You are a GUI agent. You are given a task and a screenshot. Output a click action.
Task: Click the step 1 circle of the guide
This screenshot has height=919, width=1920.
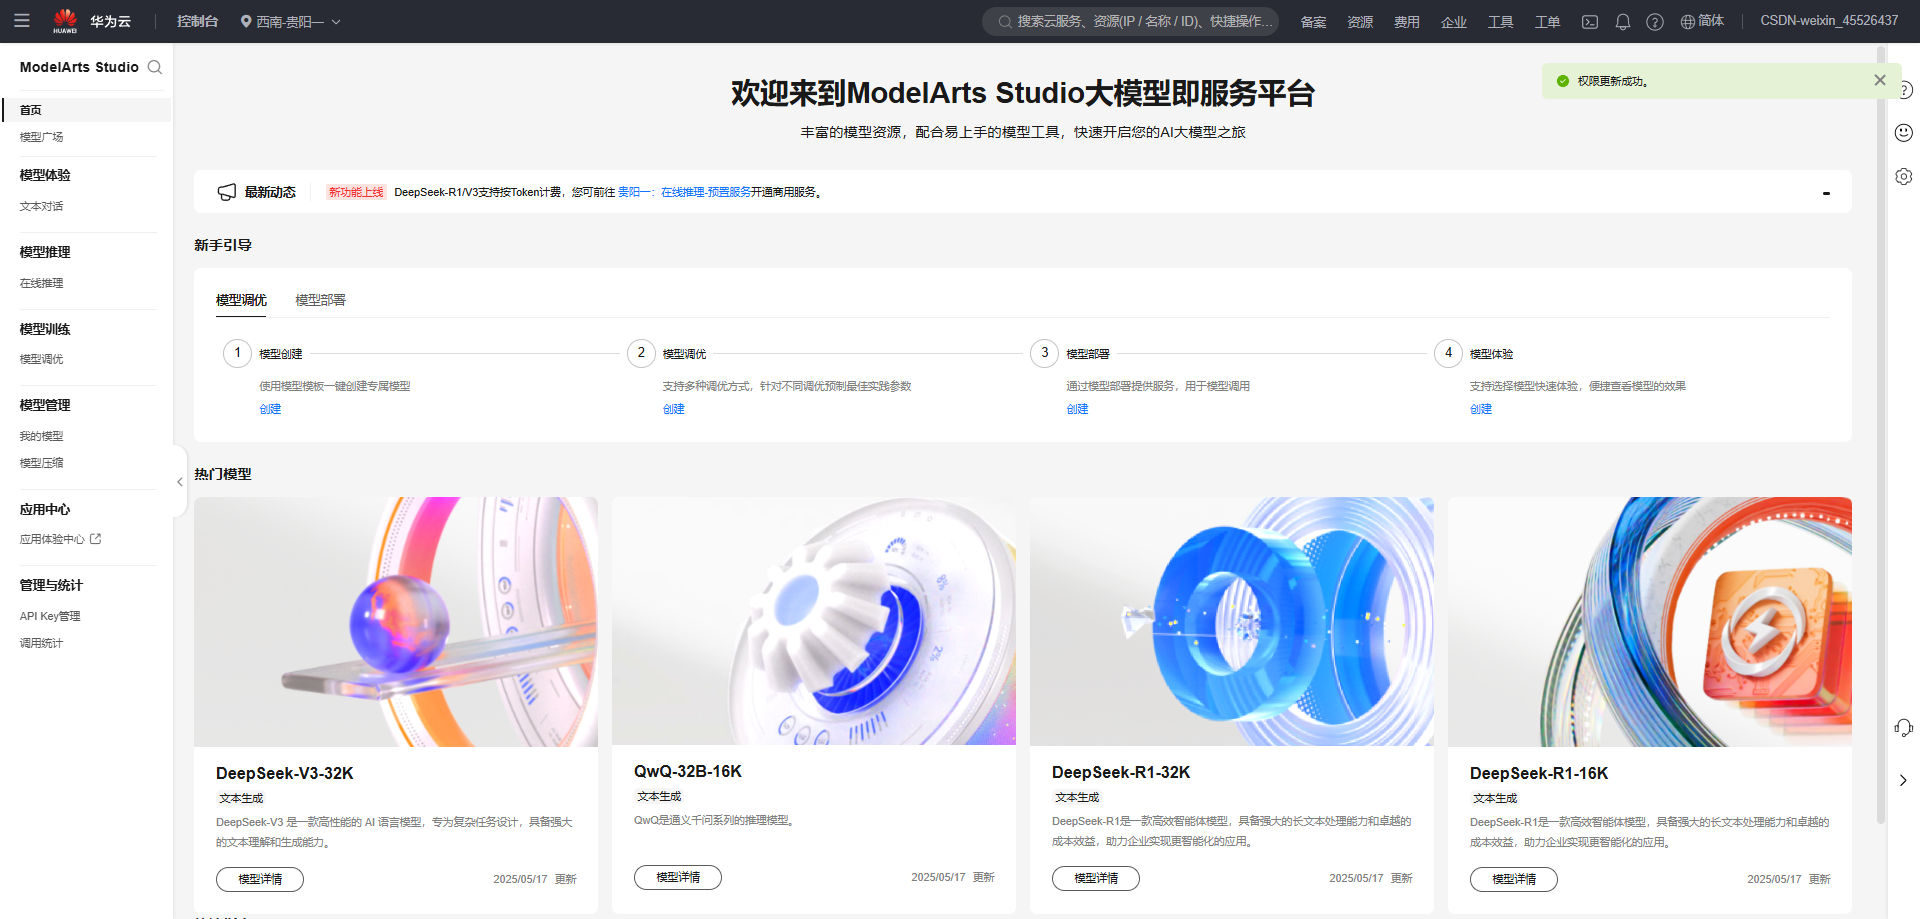pyautogui.click(x=237, y=353)
